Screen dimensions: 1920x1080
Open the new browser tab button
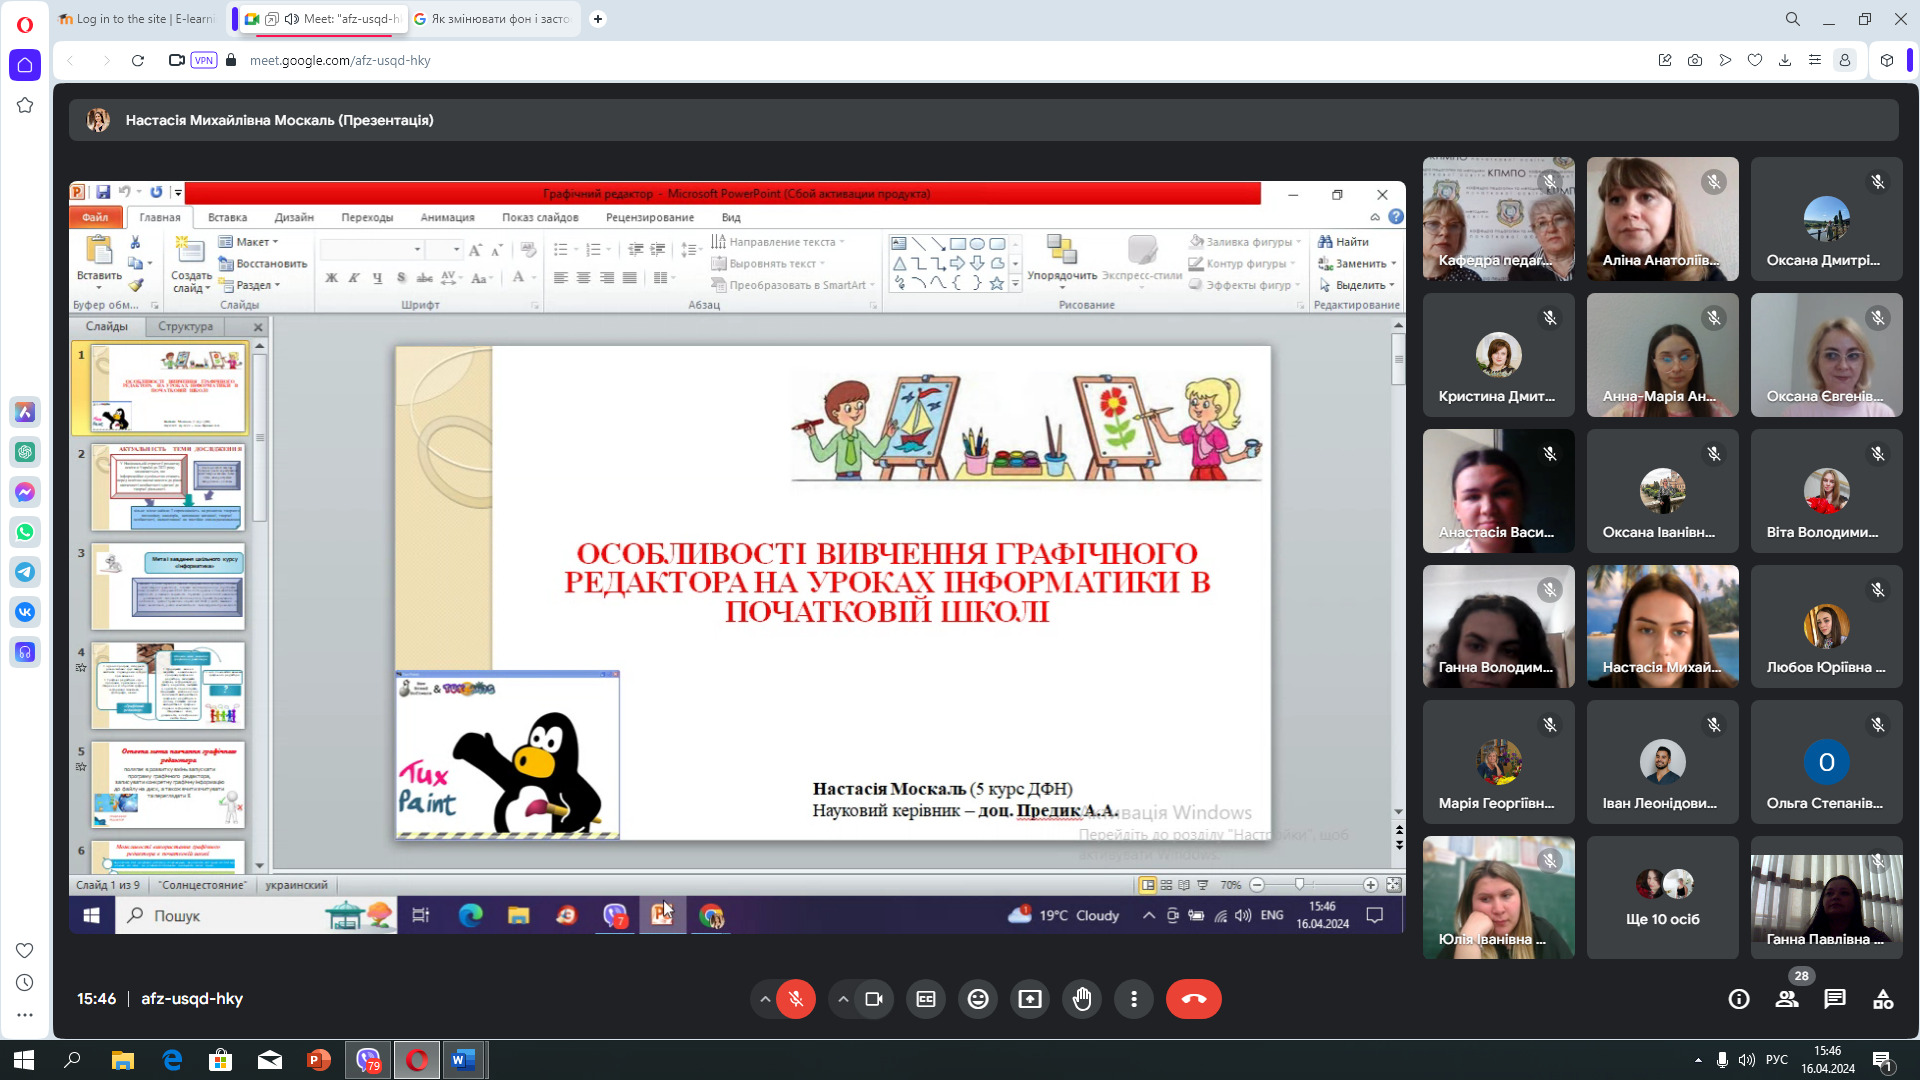[598, 19]
